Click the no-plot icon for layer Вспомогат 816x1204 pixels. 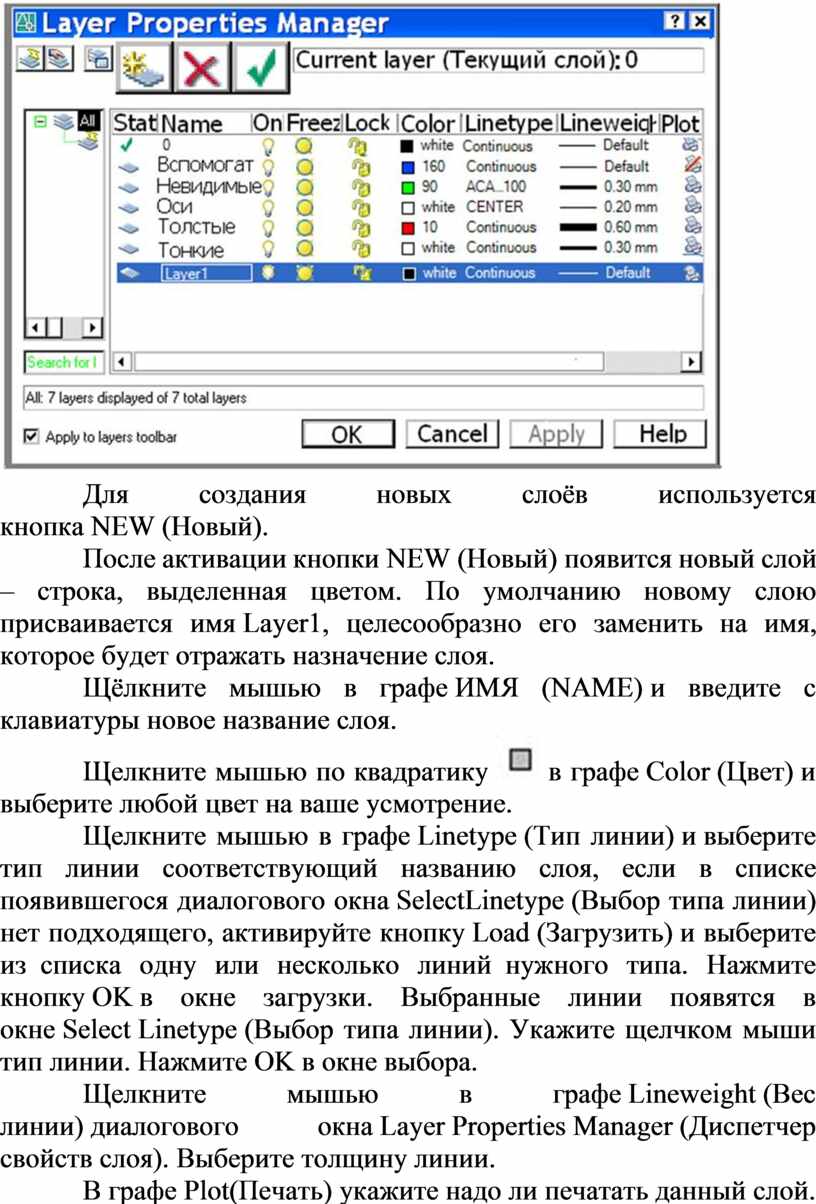coord(692,166)
